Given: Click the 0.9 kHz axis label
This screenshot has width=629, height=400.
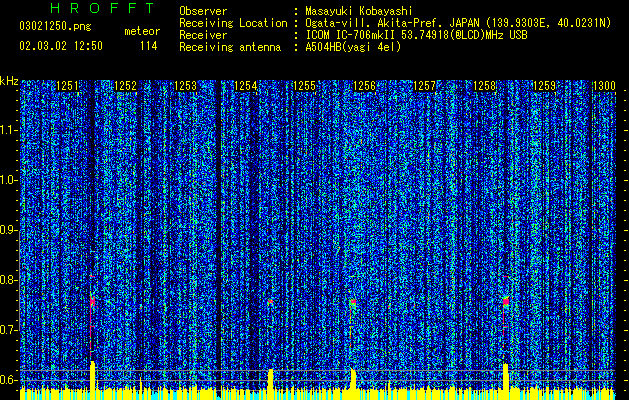Looking at the screenshot, I should click(9, 230).
